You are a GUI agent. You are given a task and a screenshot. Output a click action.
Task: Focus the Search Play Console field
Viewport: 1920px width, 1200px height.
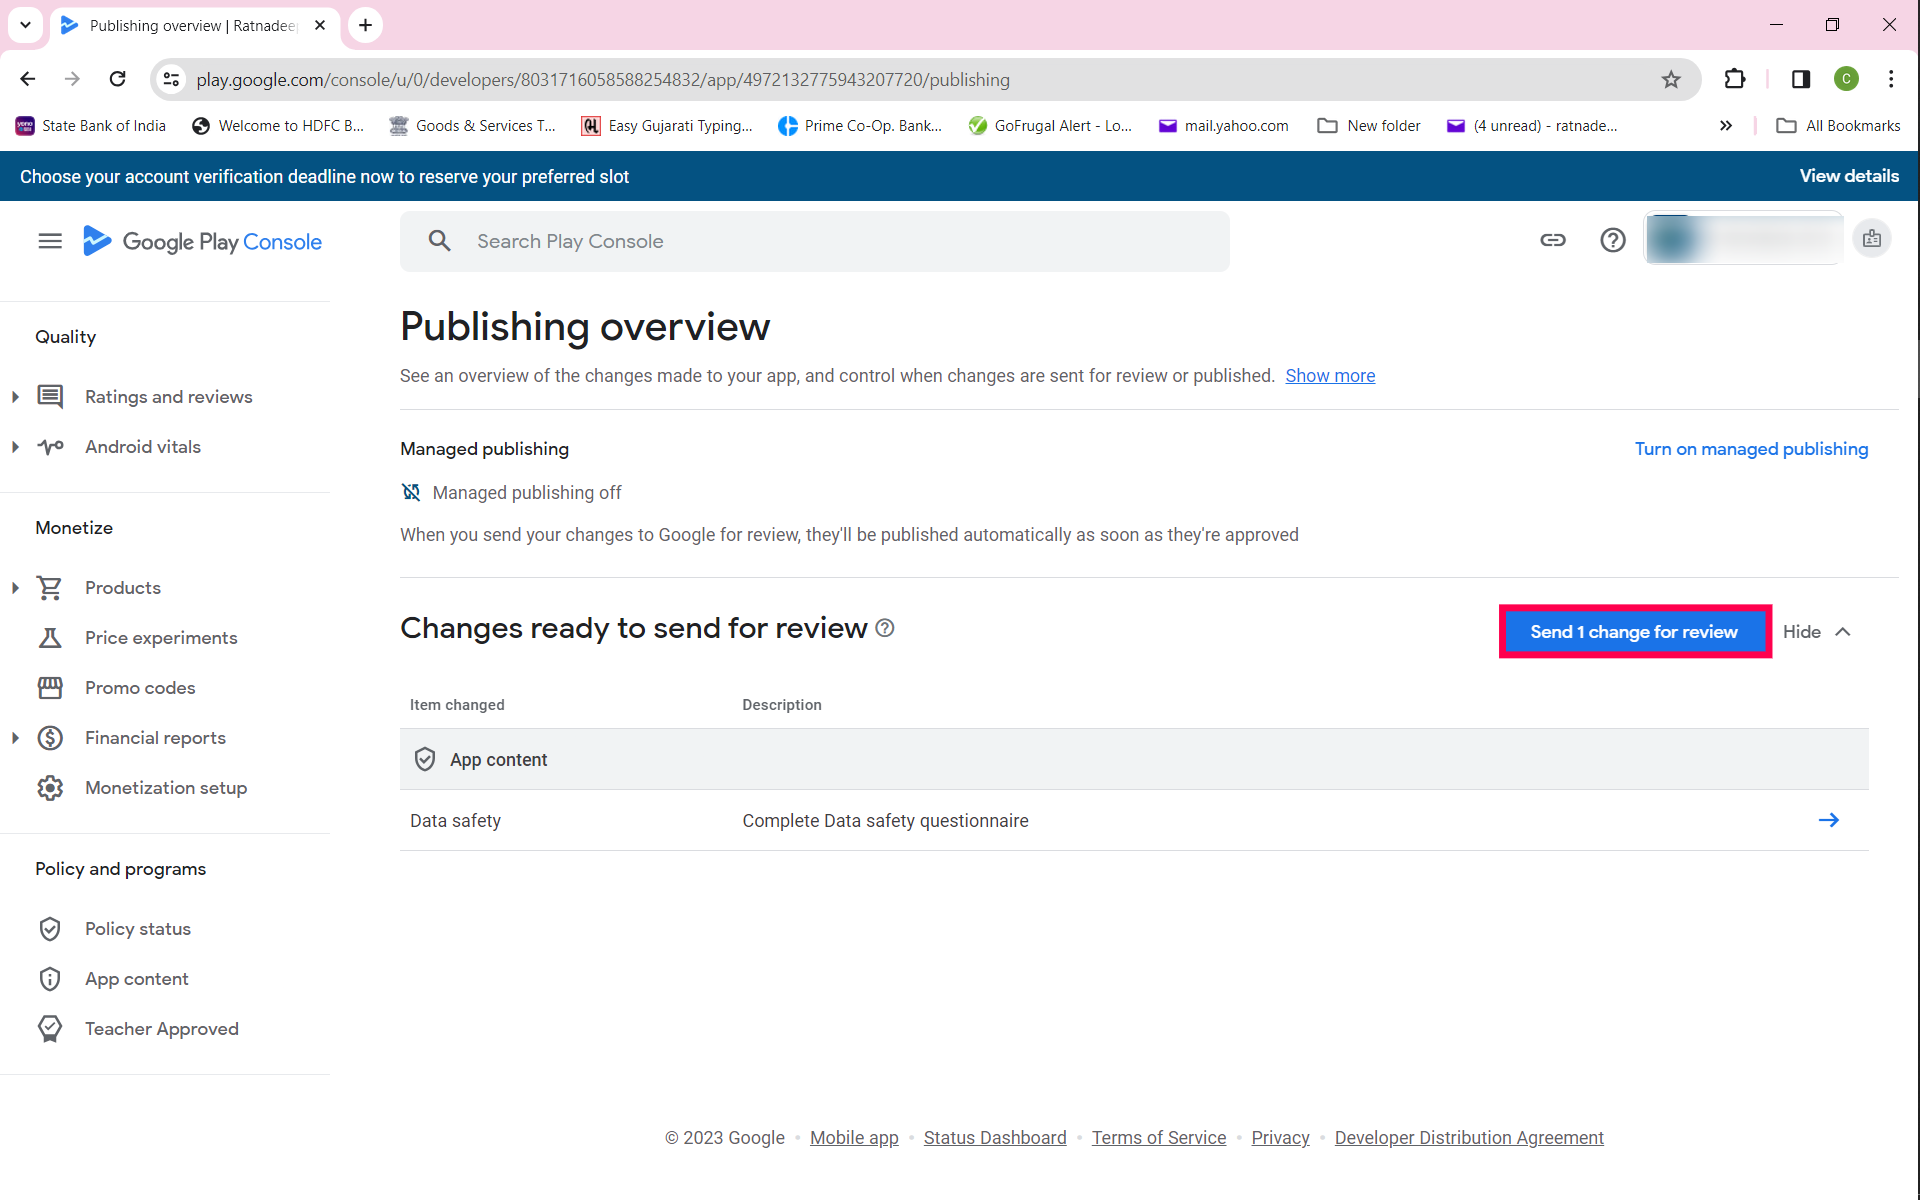click(814, 241)
